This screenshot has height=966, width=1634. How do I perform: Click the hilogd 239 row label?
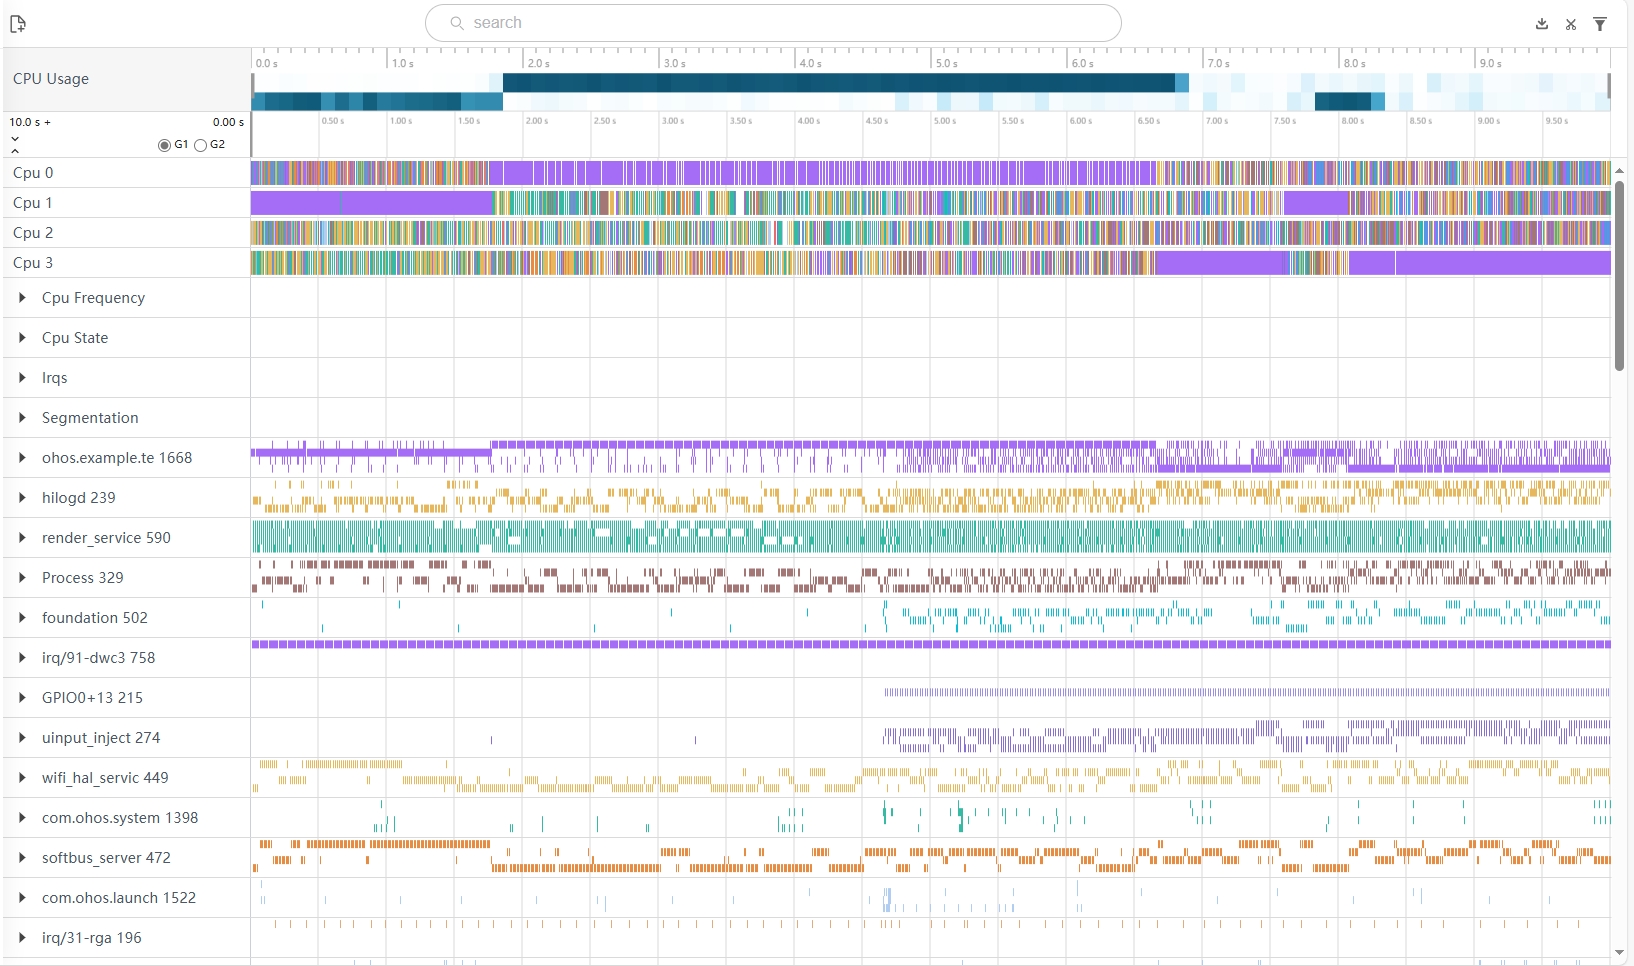click(x=78, y=498)
